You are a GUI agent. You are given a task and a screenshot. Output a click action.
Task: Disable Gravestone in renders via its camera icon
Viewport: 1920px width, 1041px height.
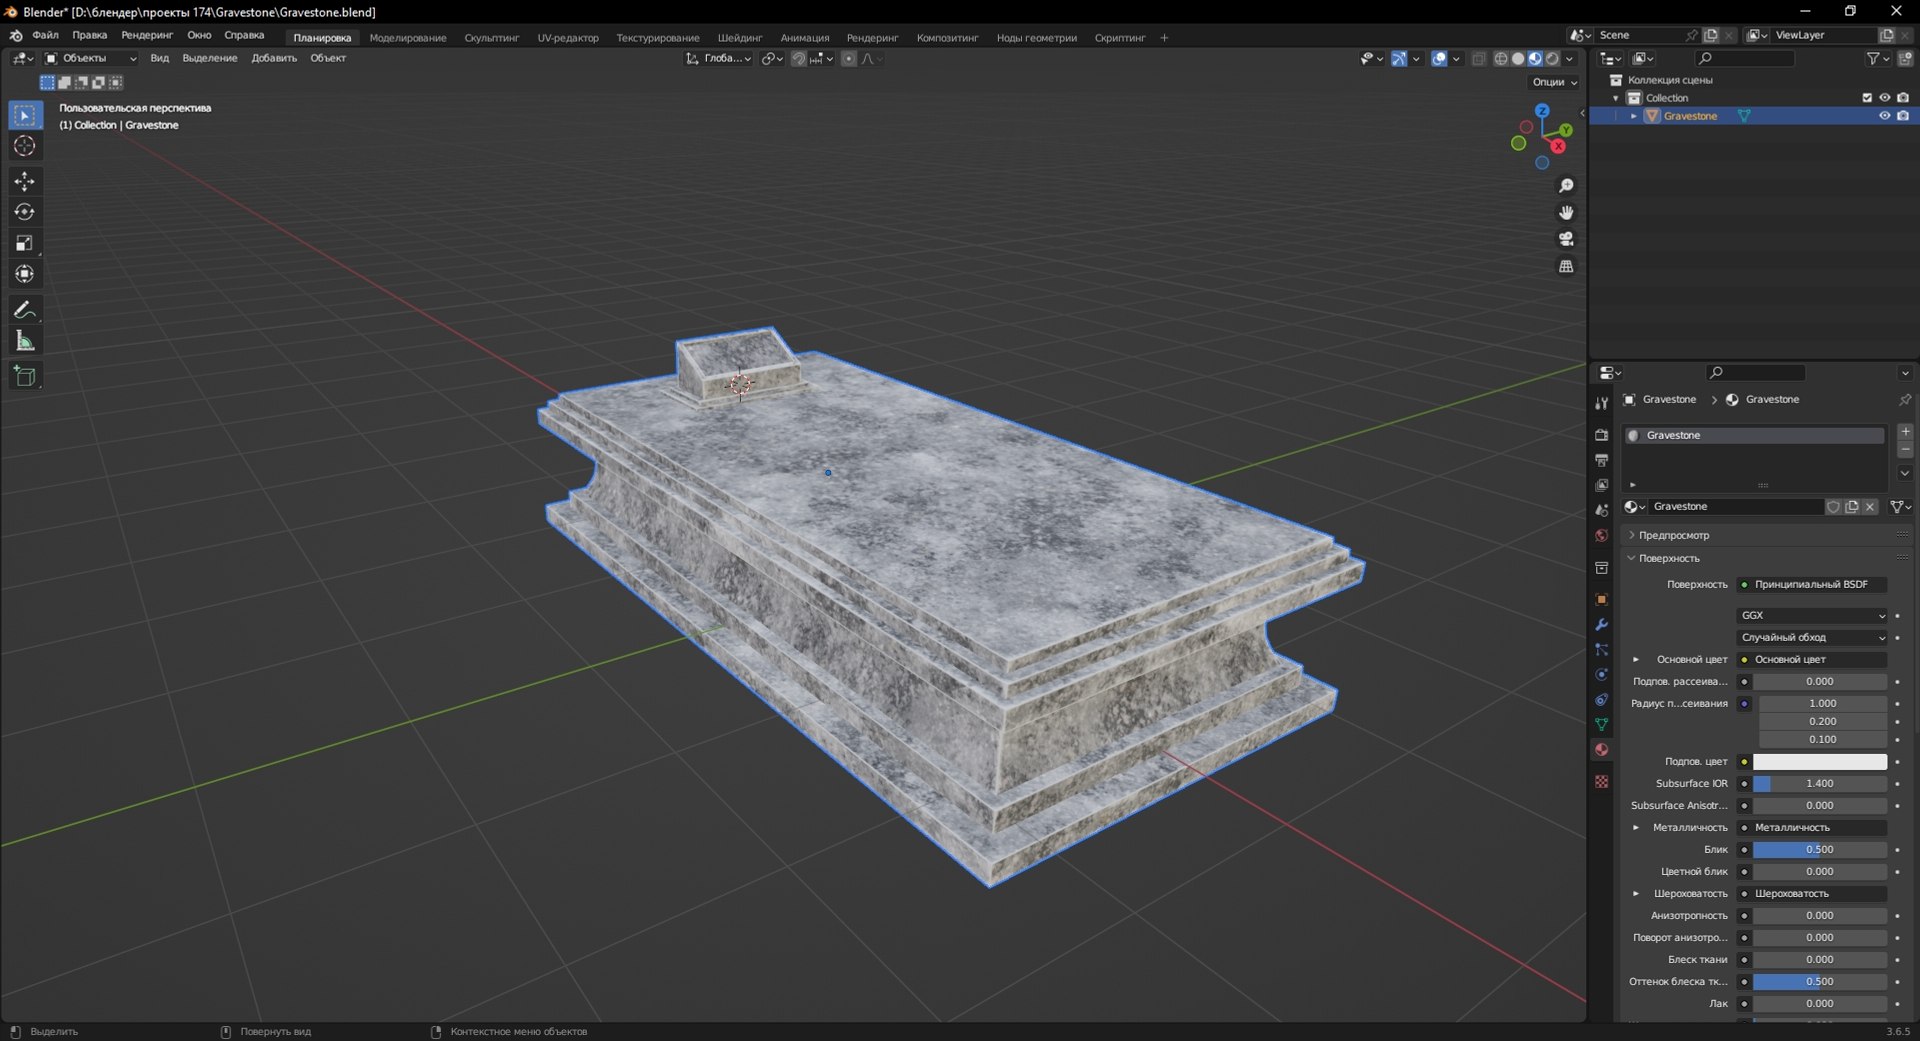point(1903,116)
